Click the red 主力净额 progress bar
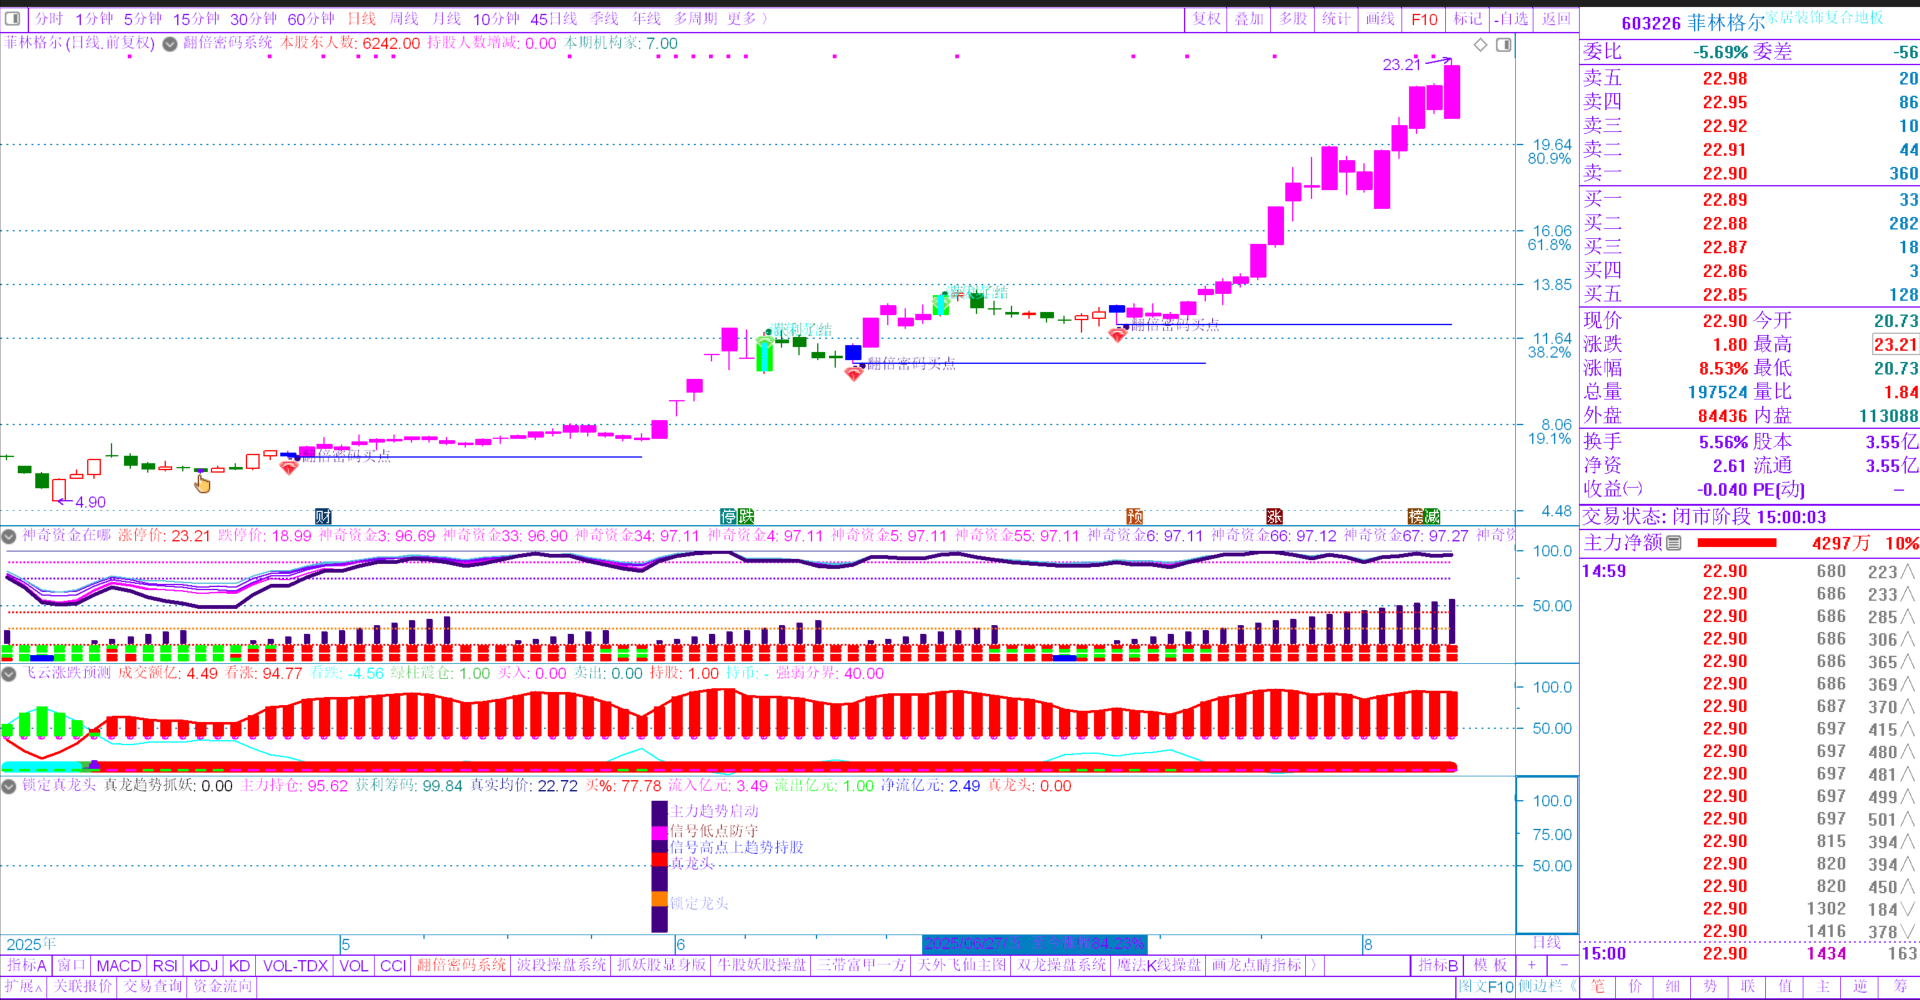 point(1737,543)
